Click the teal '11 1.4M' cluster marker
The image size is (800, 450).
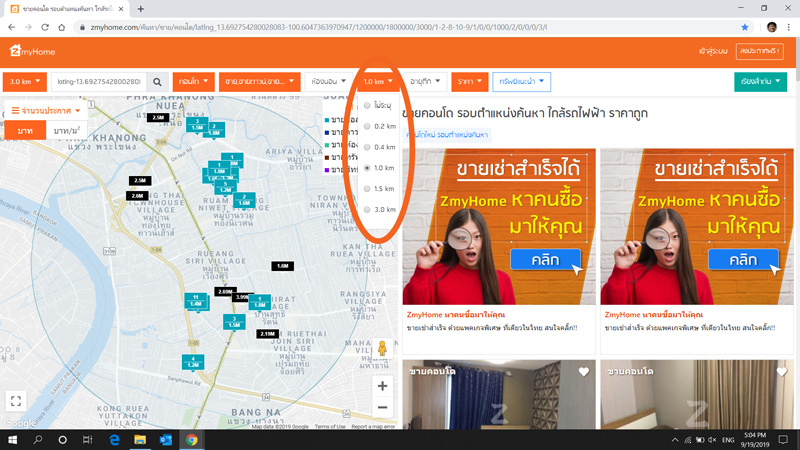click(x=196, y=301)
